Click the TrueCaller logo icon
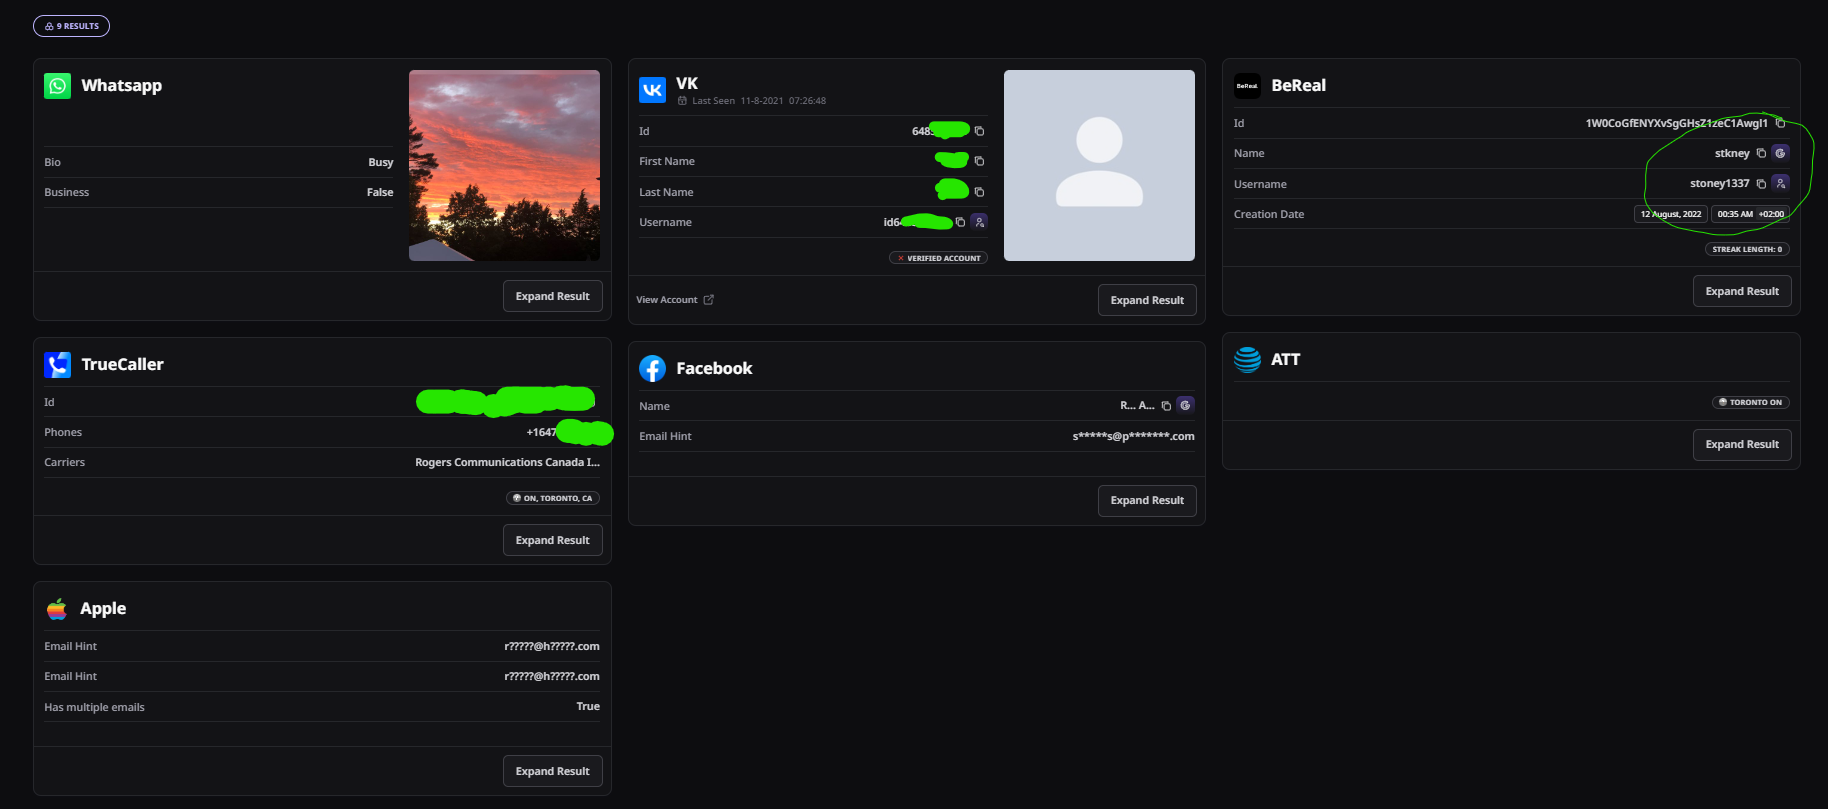 coord(58,365)
